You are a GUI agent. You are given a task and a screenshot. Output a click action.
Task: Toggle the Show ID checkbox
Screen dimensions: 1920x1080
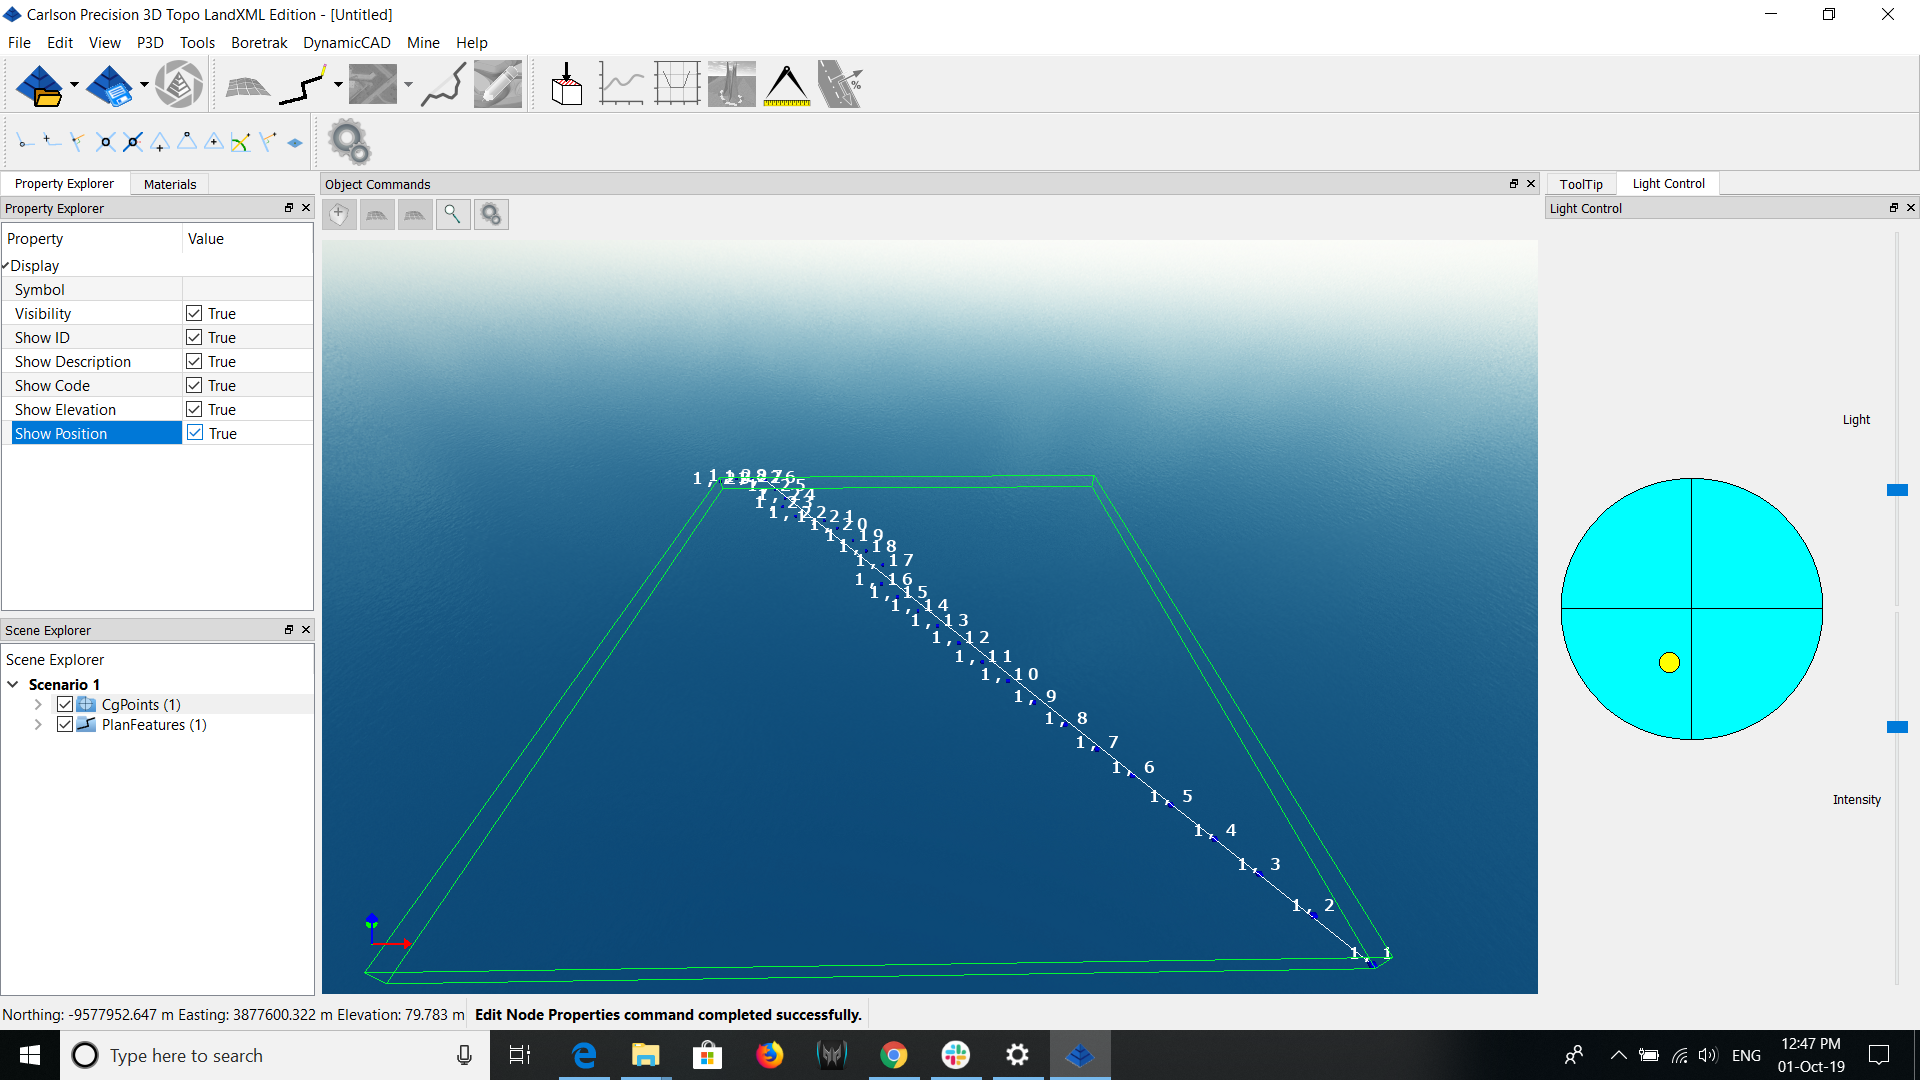click(x=194, y=338)
